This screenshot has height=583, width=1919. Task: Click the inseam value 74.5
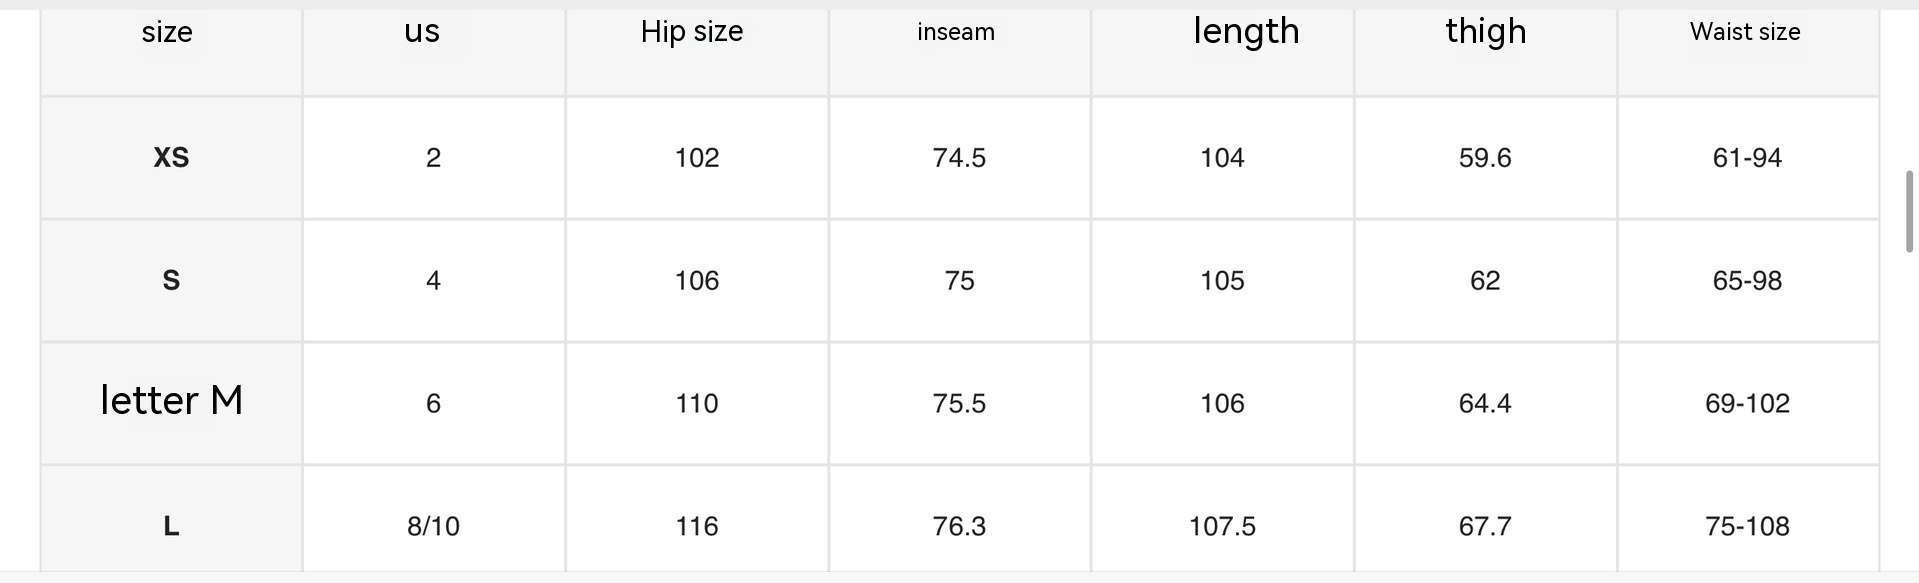[959, 158]
